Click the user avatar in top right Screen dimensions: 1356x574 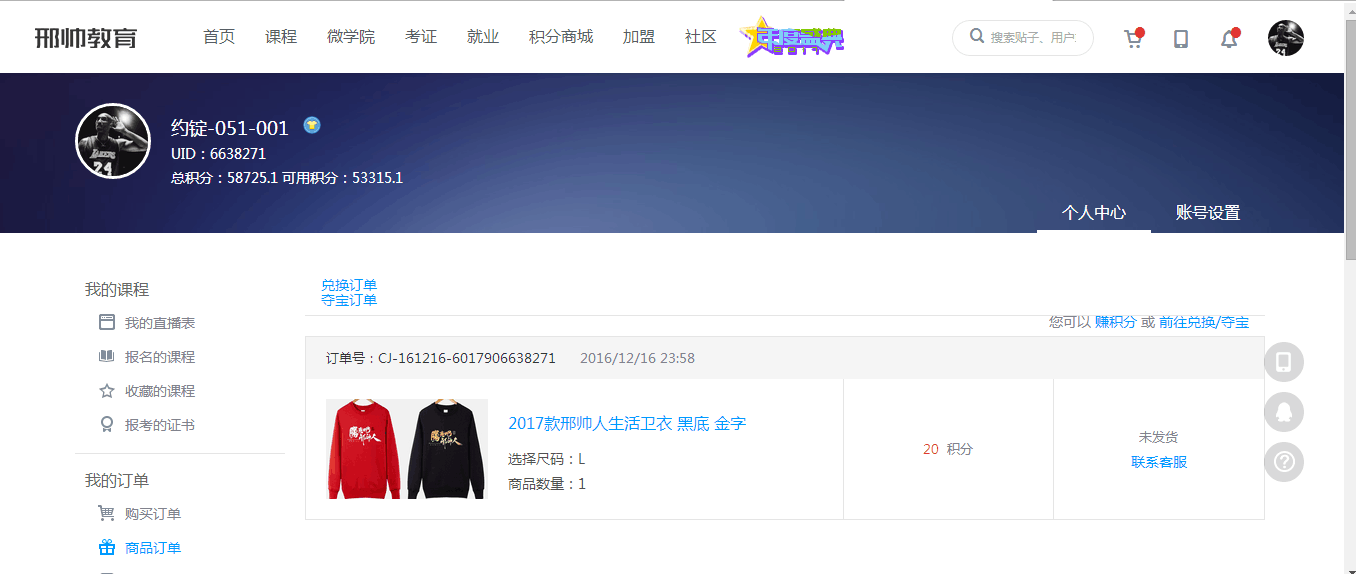click(x=1285, y=38)
